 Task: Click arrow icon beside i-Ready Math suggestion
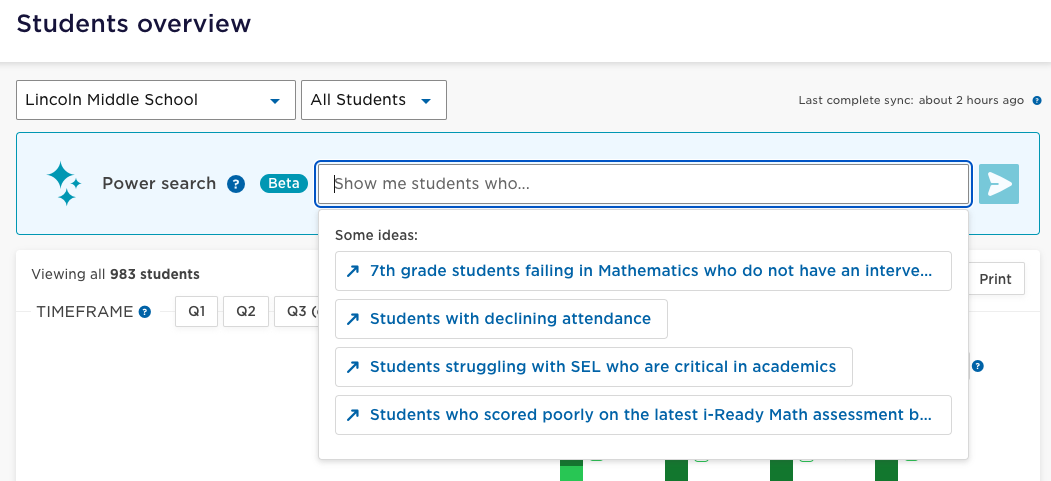point(353,415)
